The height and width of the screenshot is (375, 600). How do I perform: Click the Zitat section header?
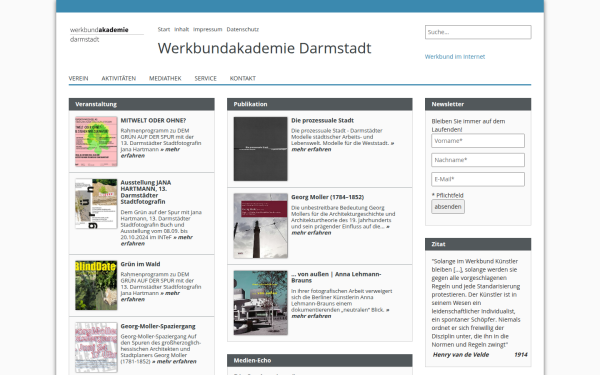tap(478, 244)
